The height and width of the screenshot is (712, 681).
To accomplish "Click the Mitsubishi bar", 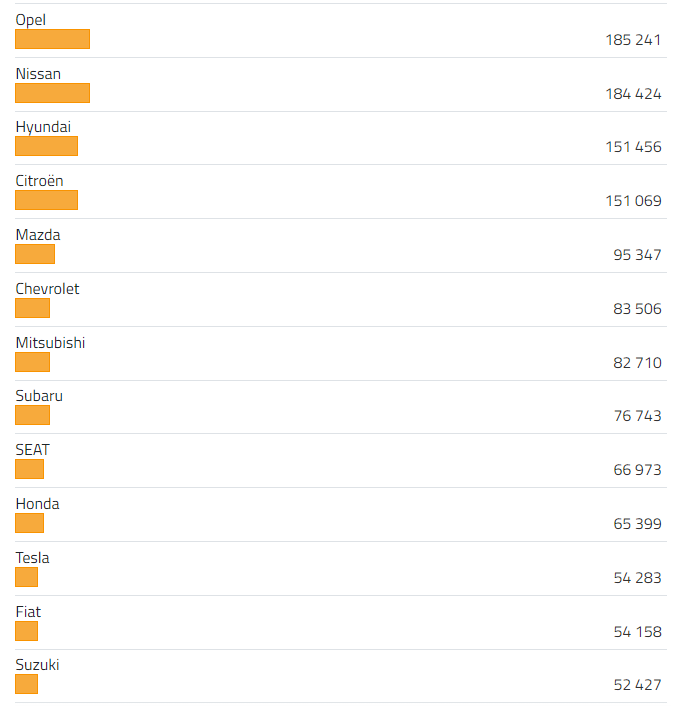I will [x=32, y=362].
